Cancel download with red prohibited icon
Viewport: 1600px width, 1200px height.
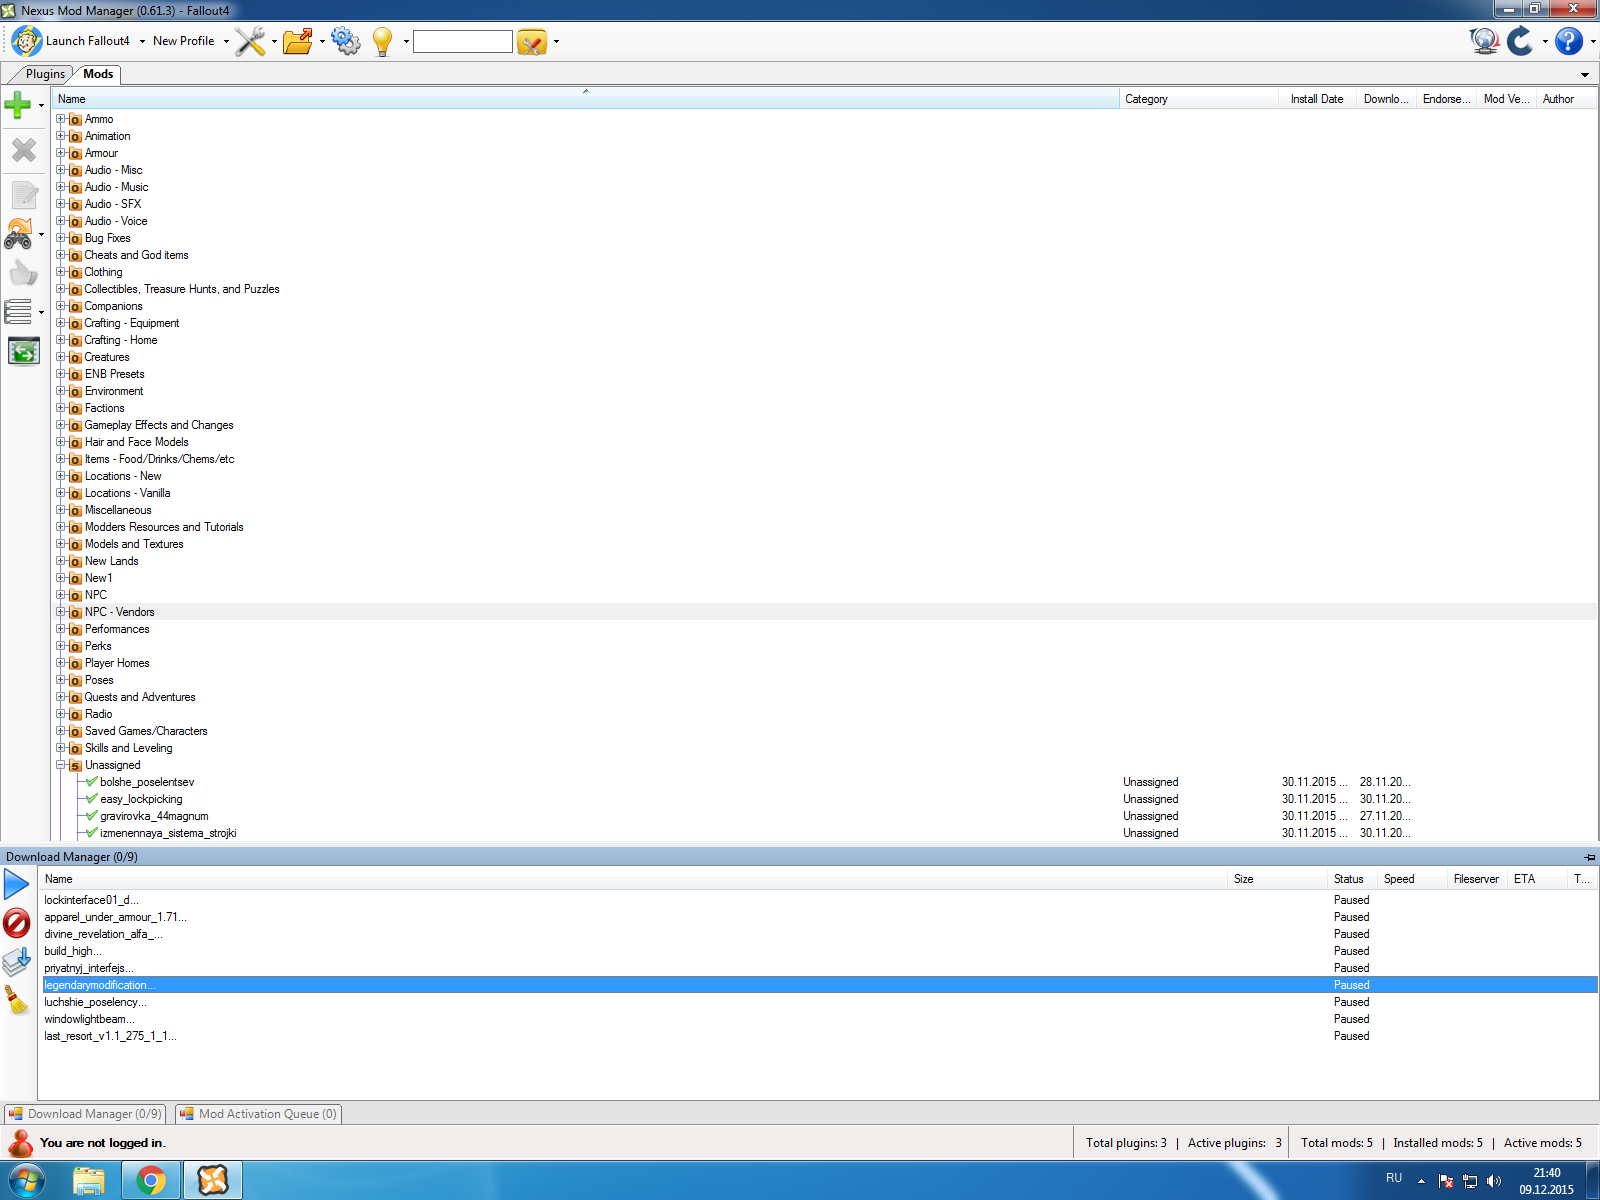click(x=17, y=922)
